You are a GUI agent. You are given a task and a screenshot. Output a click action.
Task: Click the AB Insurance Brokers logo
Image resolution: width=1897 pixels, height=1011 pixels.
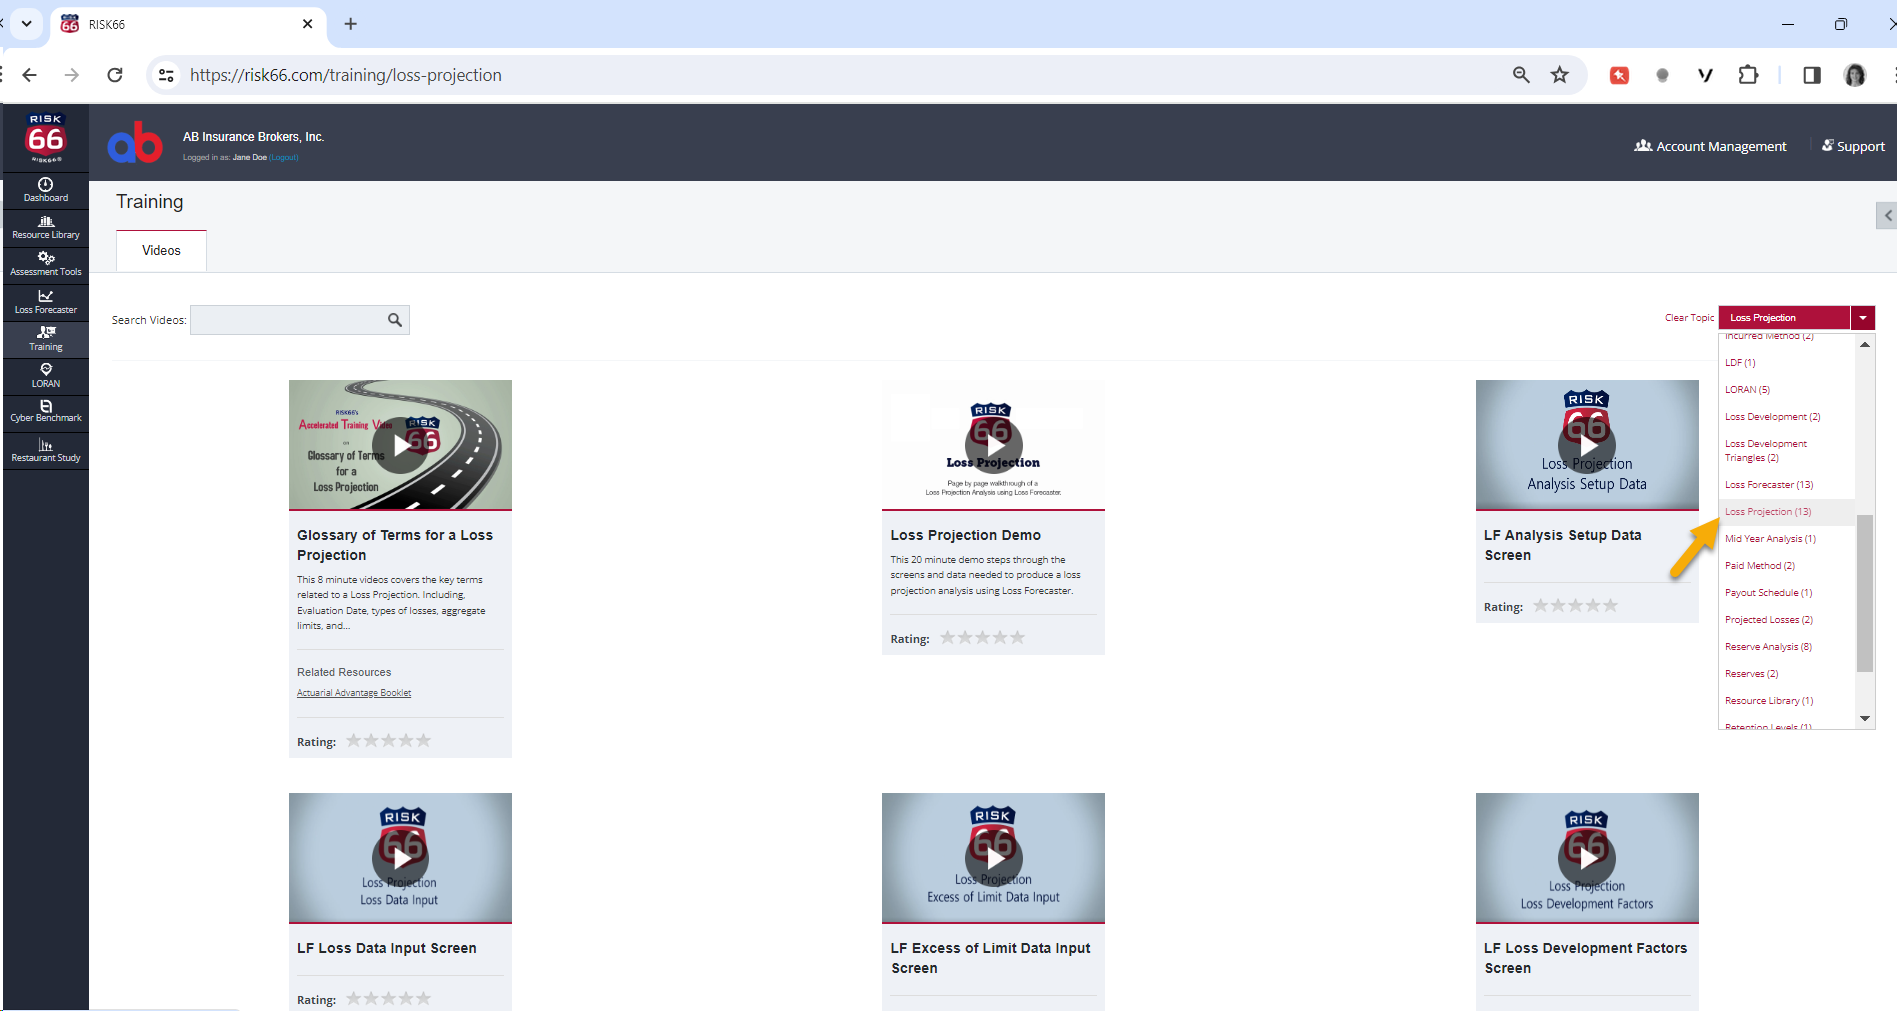pos(135,143)
